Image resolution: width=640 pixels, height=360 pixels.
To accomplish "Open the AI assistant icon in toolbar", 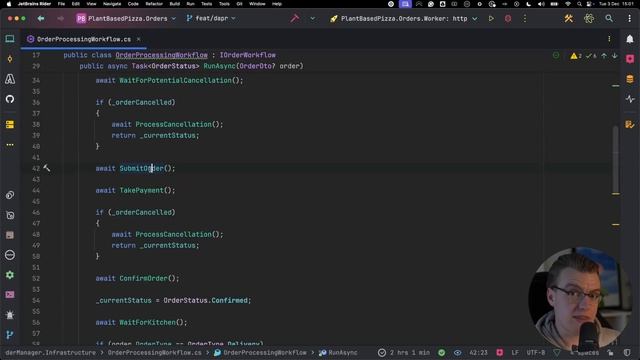I will click(589, 18).
